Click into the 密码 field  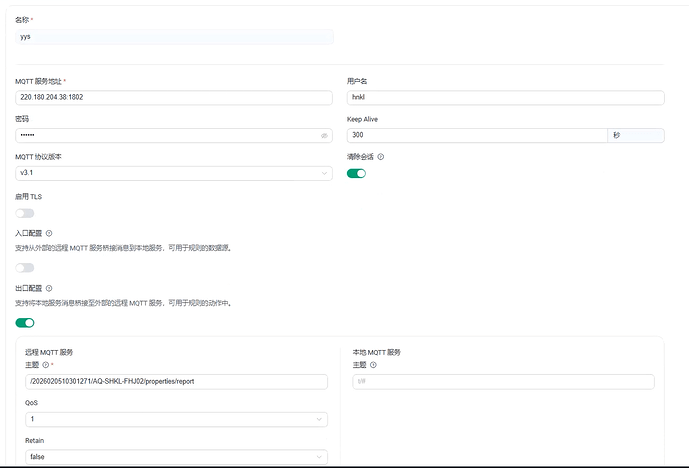pyautogui.click(x=165, y=135)
